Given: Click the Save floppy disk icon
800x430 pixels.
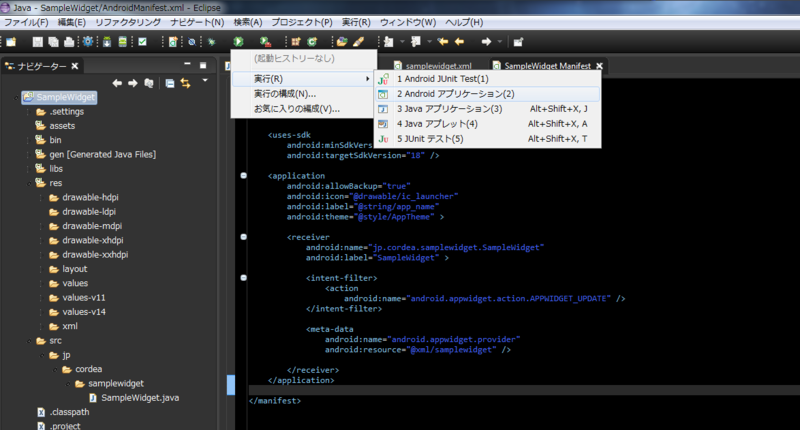Looking at the screenshot, I should (x=38, y=42).
